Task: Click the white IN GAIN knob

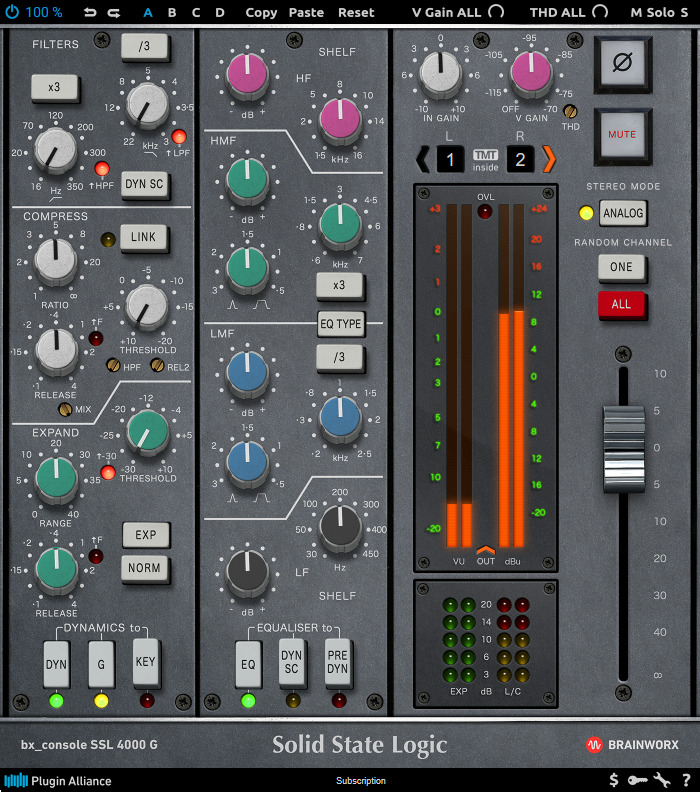Action: pos(441,73)
